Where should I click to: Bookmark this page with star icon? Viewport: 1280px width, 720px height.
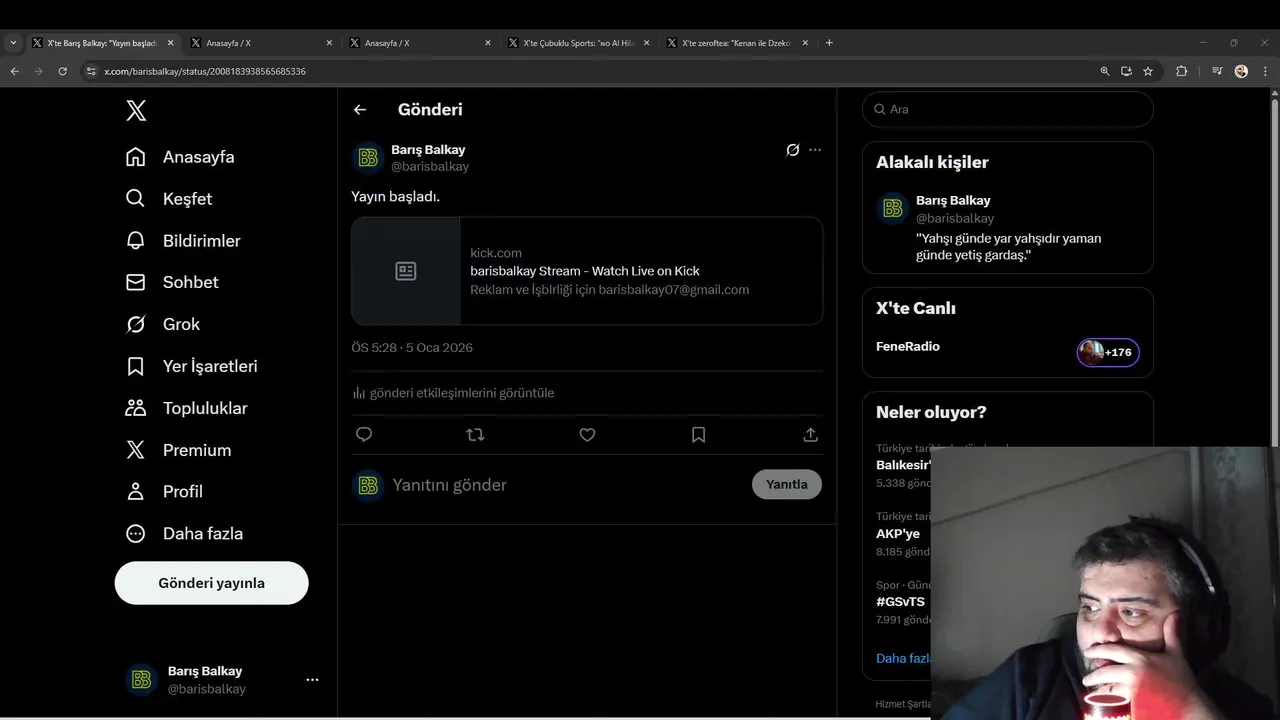pyautogui.click(x=1148, y=71)
